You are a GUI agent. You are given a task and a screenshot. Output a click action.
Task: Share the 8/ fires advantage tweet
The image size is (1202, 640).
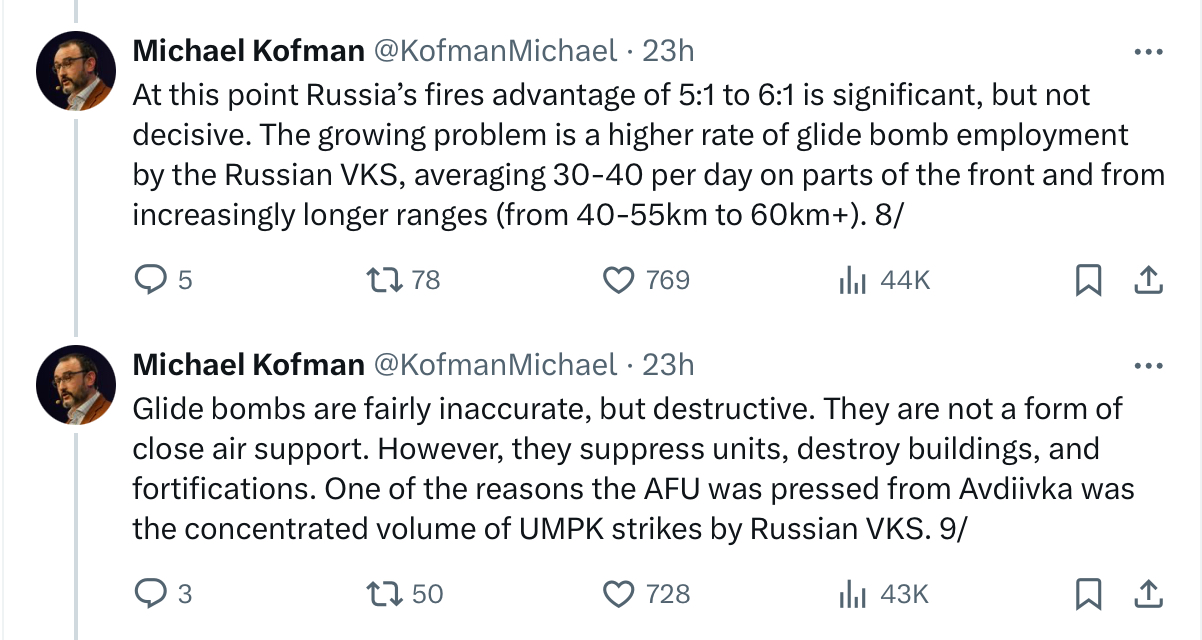1149,281
